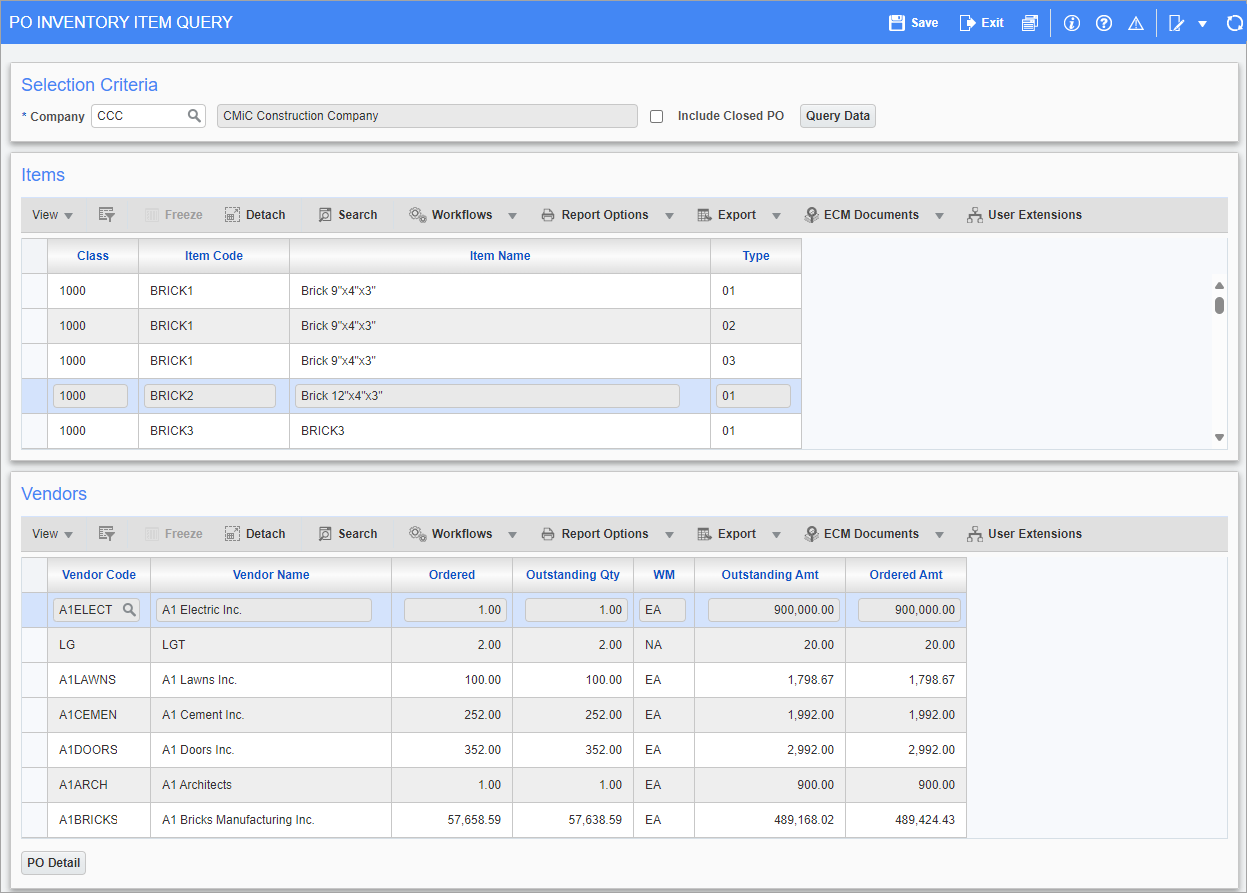Click A1 Bricks Manufacturing Inc. vendor name

tap(238, 820)
